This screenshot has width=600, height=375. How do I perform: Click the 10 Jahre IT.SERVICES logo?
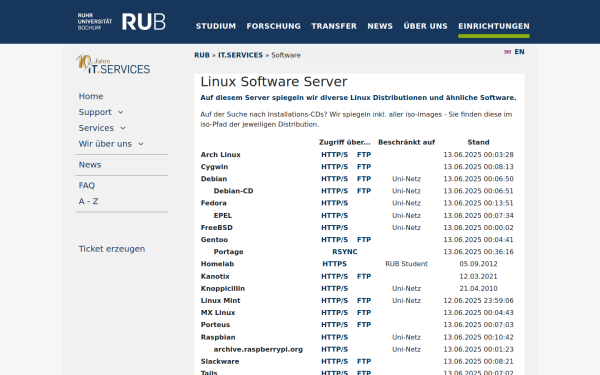coord(113,64)
